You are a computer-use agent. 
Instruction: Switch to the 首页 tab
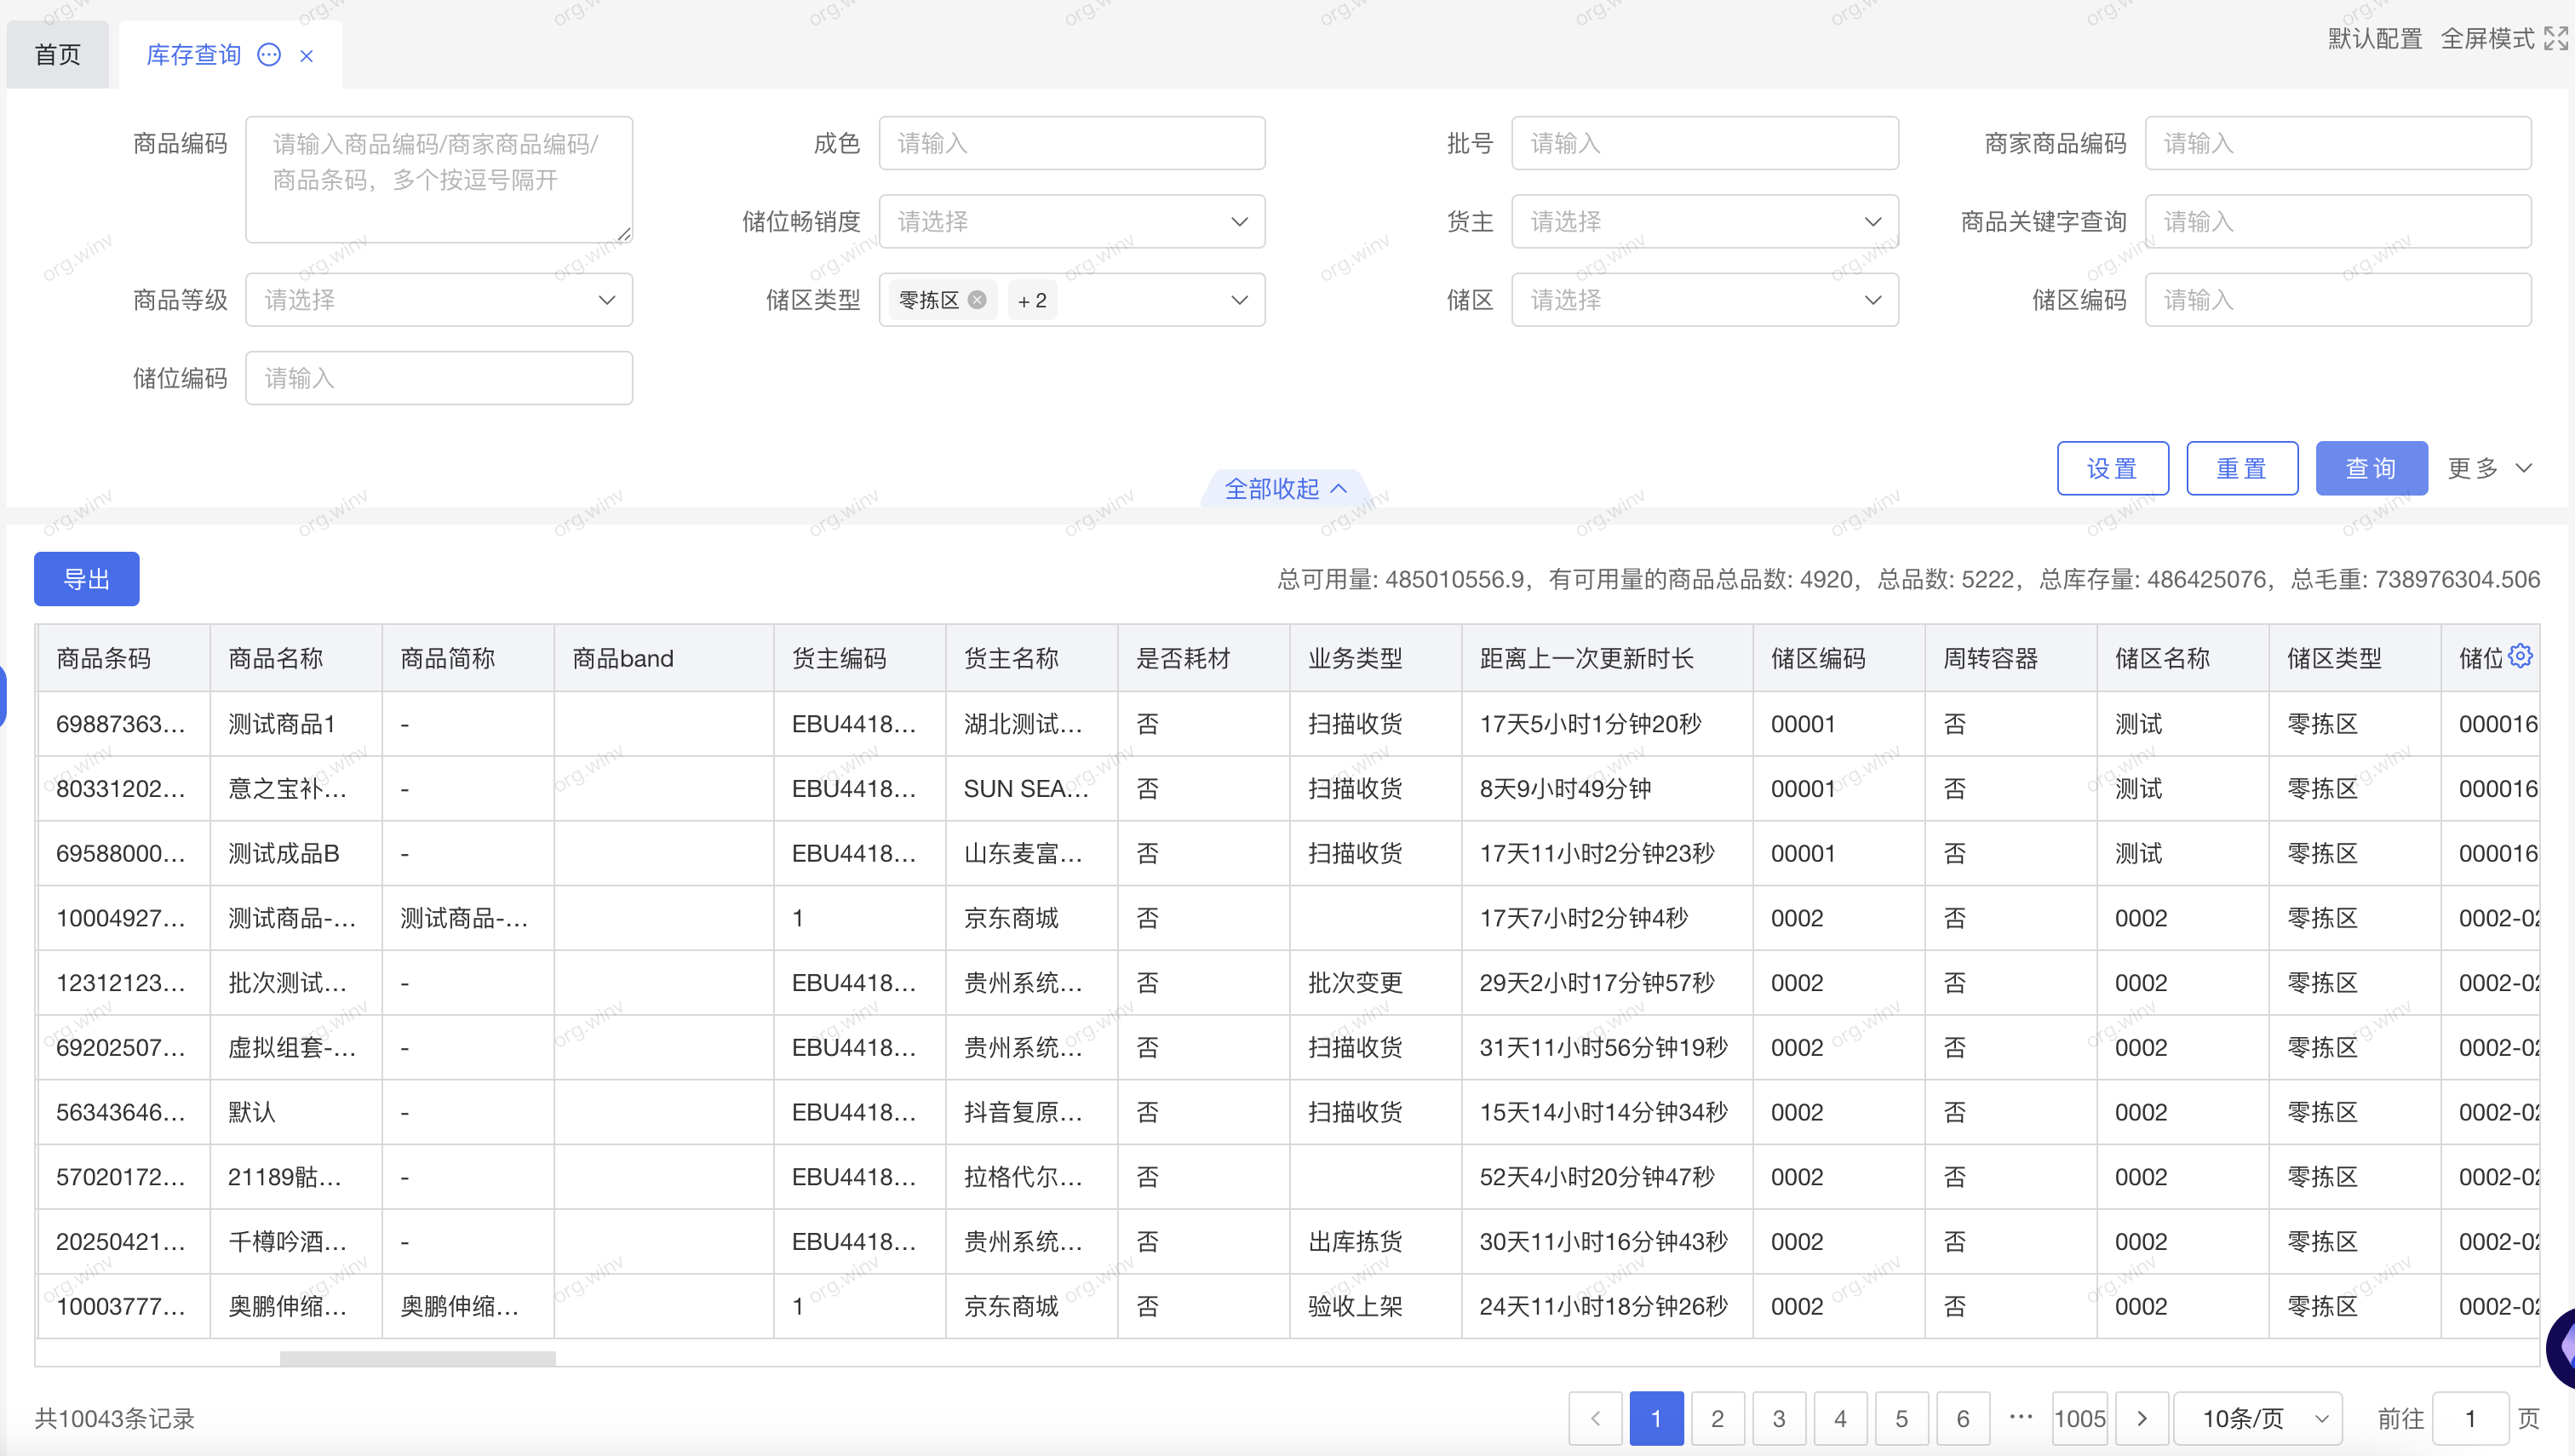(x=58, y=55)
